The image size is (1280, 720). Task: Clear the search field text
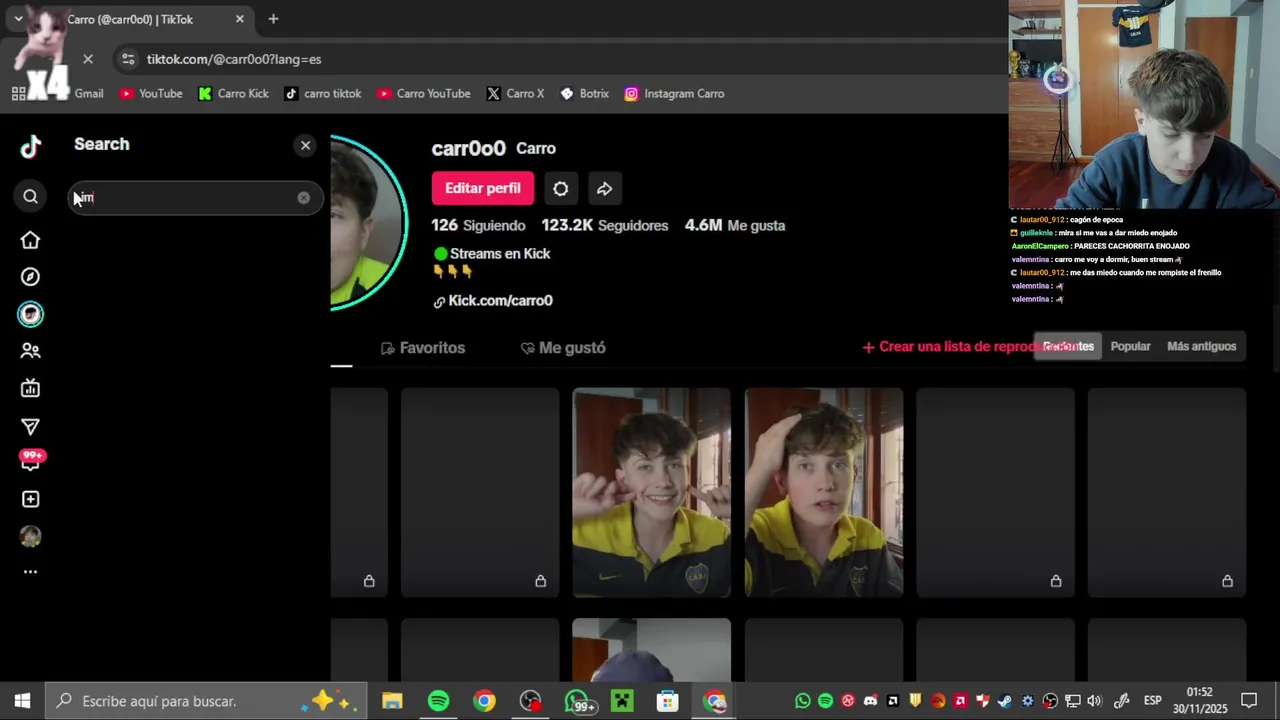[303, 197]
